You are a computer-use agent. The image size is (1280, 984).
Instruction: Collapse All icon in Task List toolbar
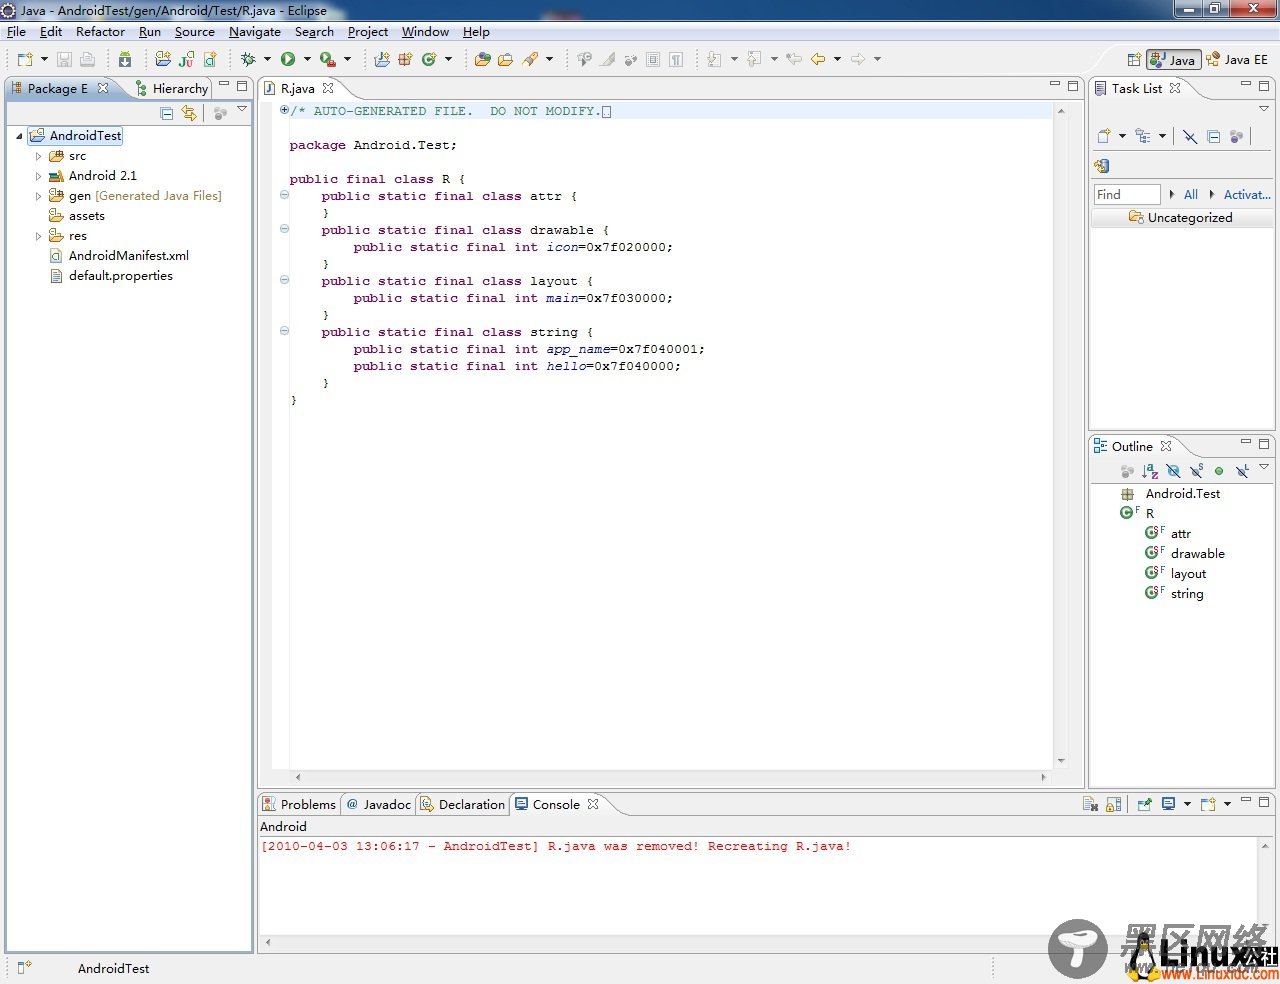tap(1213, 136)
